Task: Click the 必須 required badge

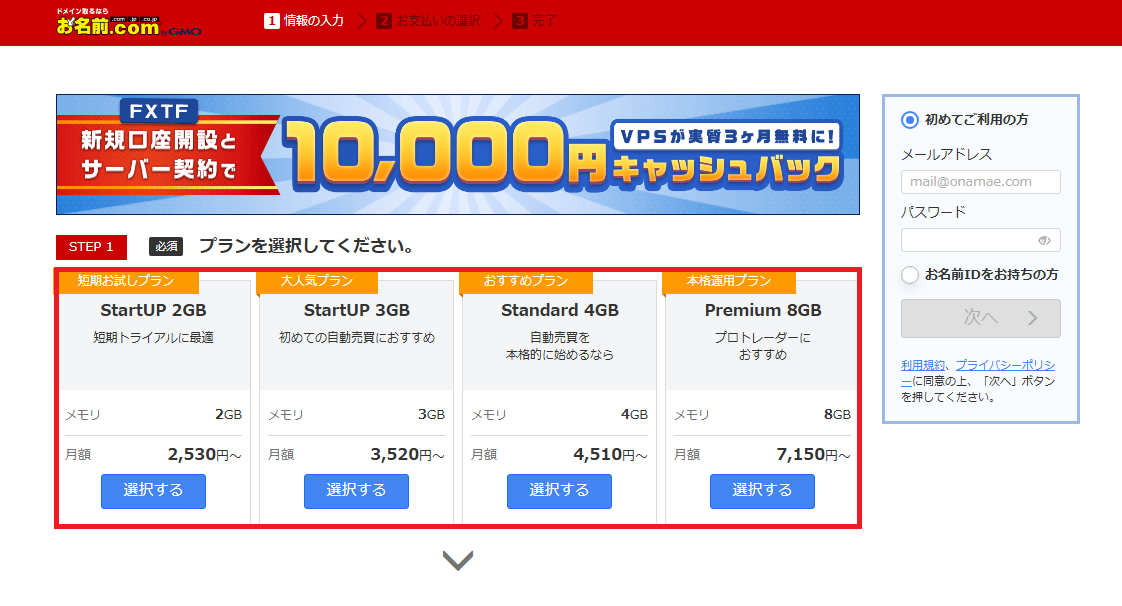Action: 166,247
